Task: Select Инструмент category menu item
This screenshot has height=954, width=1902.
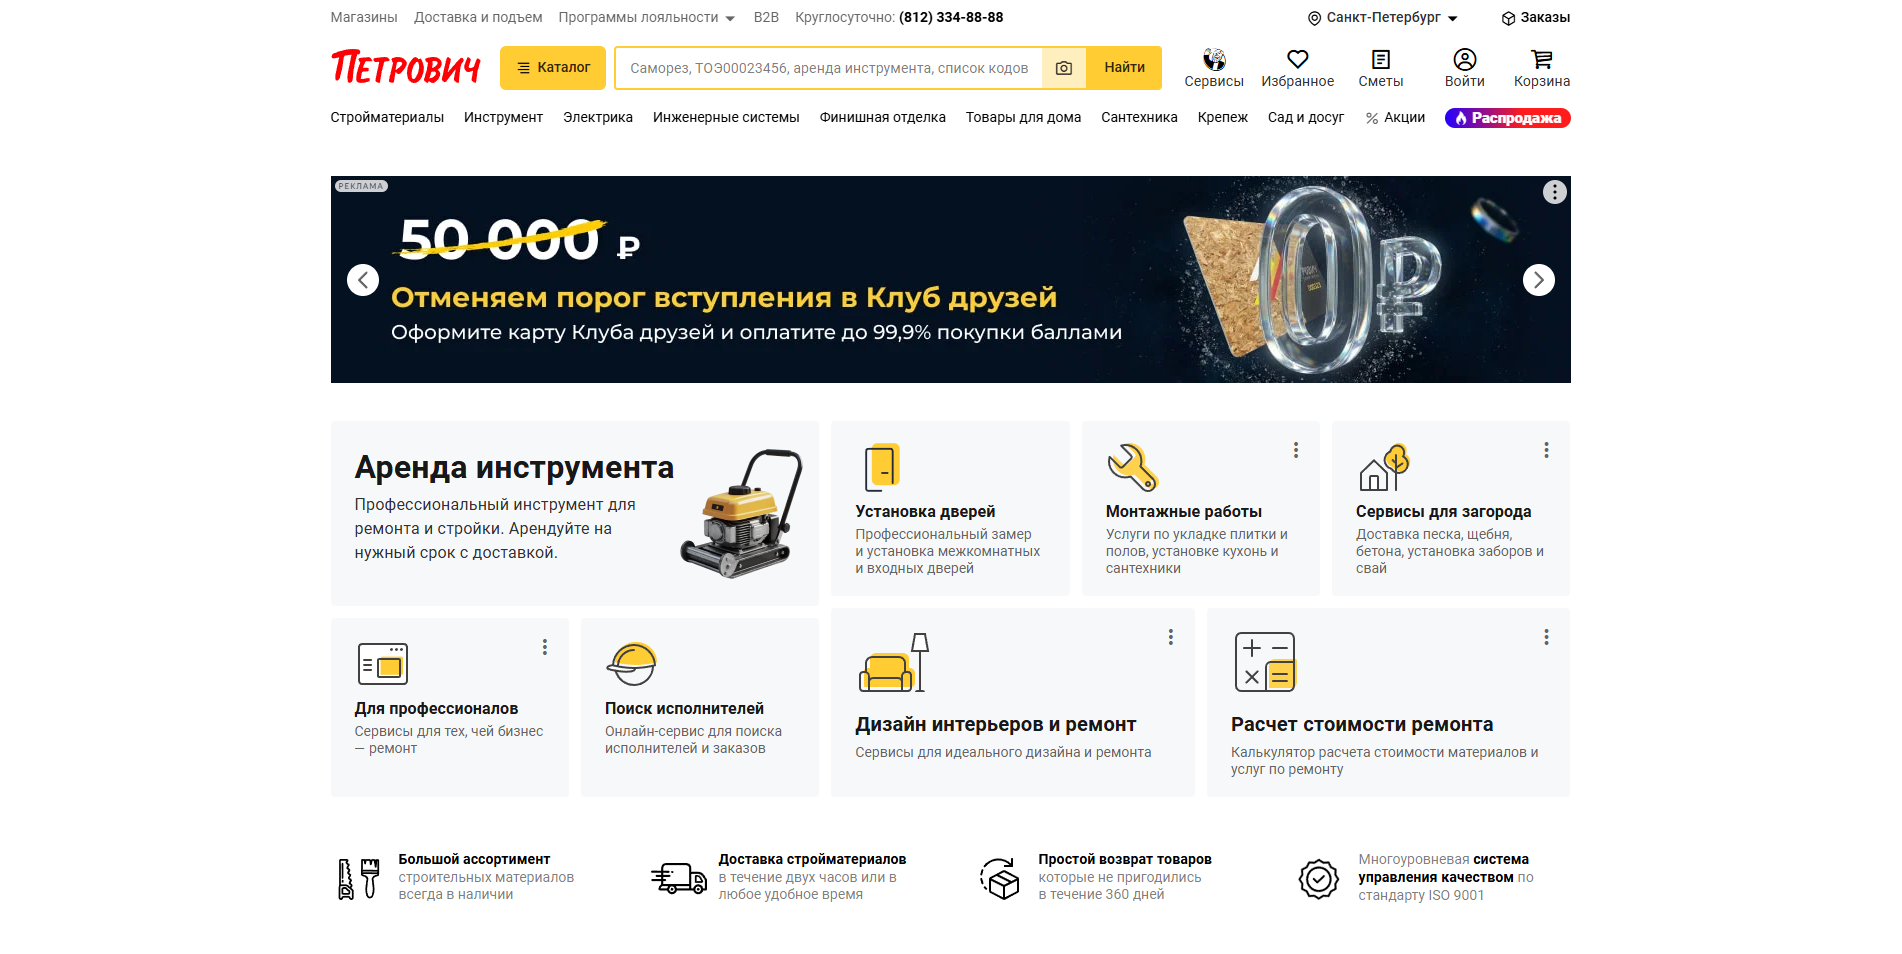Action: point(503,117)
